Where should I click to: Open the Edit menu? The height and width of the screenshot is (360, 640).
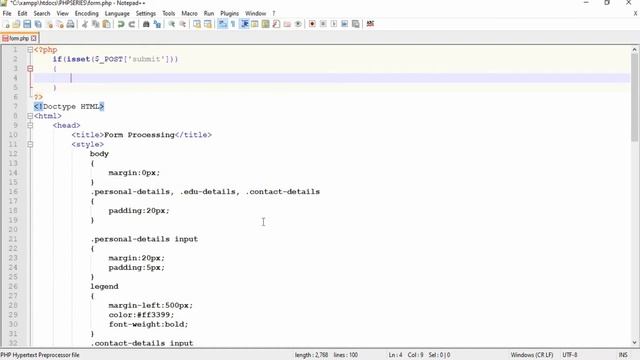pyautogui.click(x=22, y=13)
